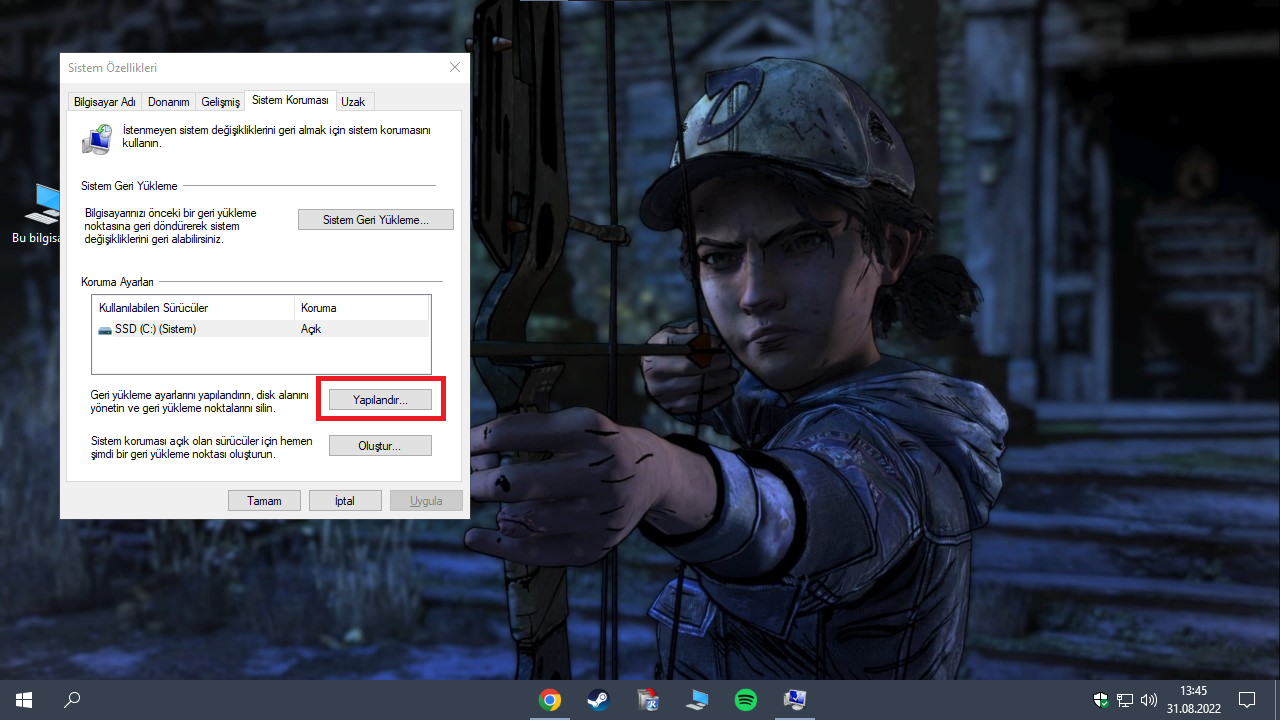The height and width of the screenshot is (720, 1280).
Task: Select the Sistem Koruması tab
Action: pyautogui.click(x=290, y=100)
